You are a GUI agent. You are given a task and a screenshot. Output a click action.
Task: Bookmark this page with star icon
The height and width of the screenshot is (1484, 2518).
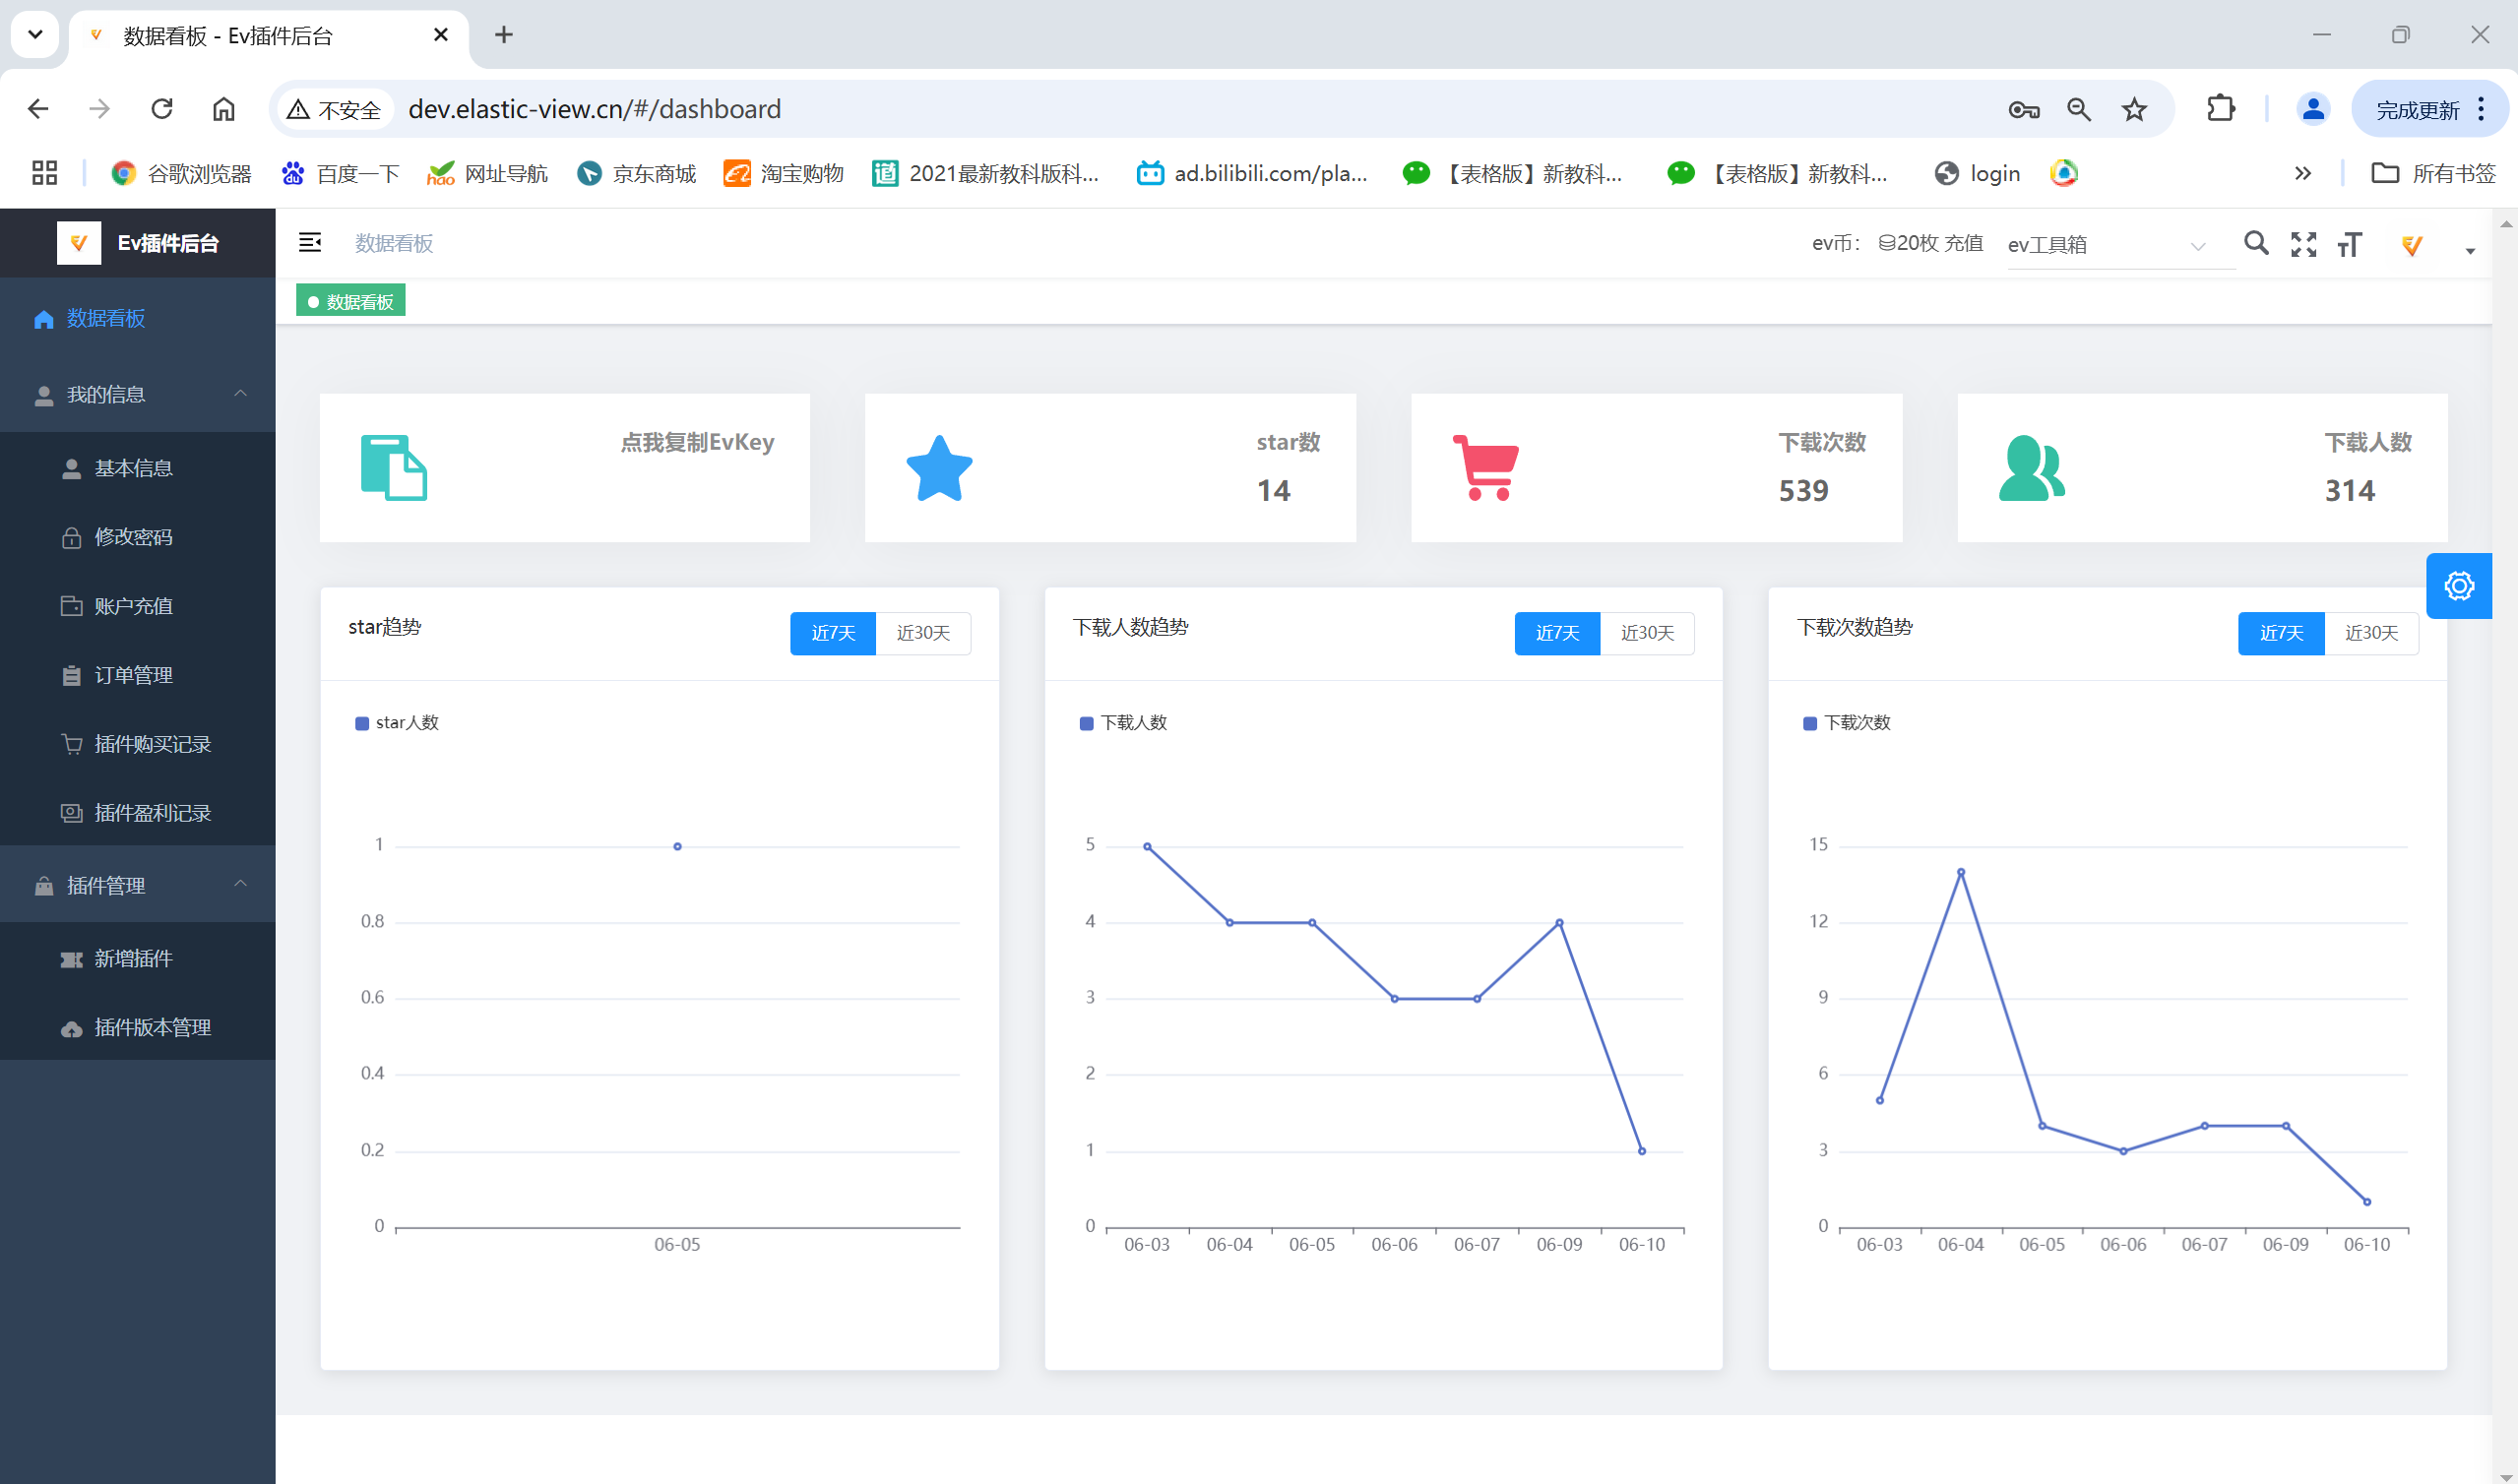point(2134,109)
